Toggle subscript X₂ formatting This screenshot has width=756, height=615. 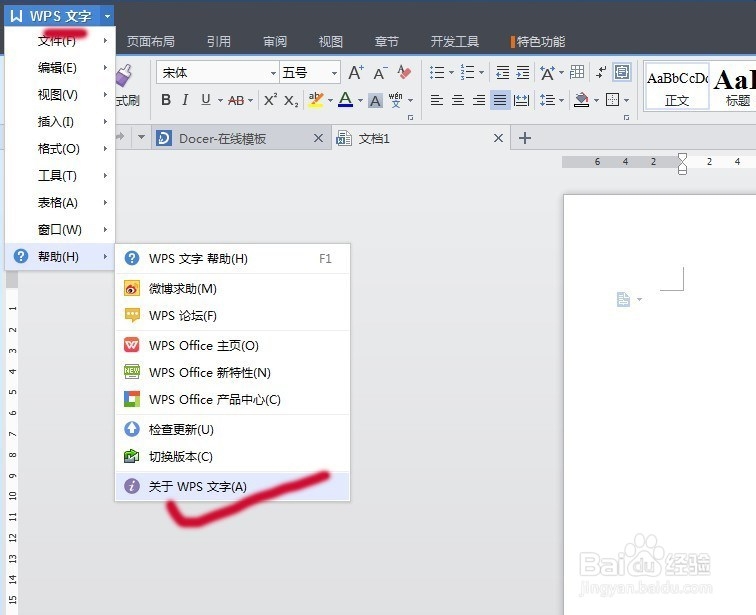(x=291, y=100)
